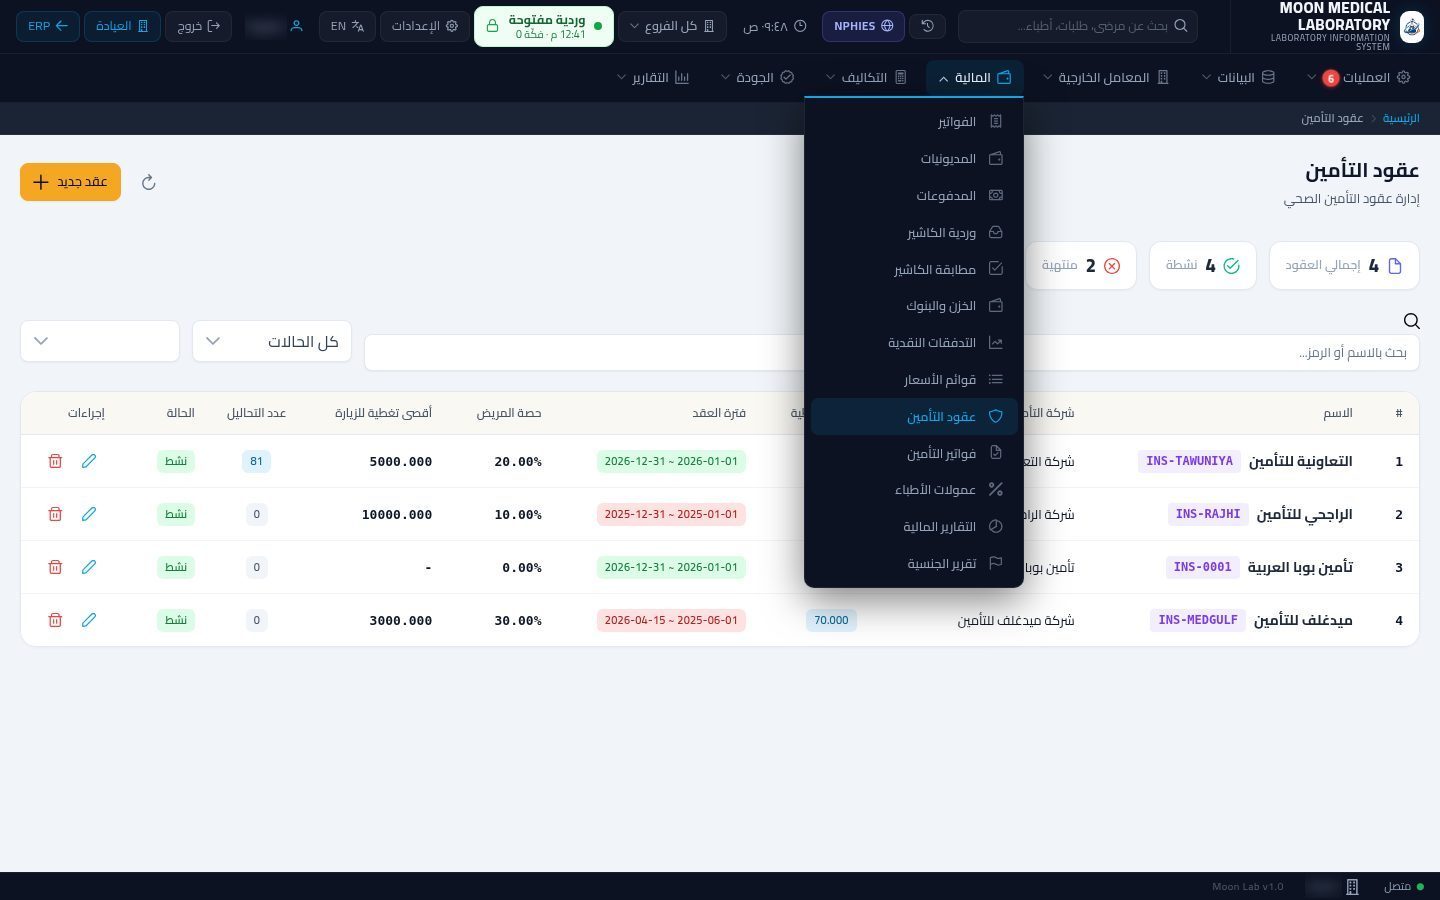Expand the التكاليف navigation menu
1440x900 pixels.
tap(867, 78)
